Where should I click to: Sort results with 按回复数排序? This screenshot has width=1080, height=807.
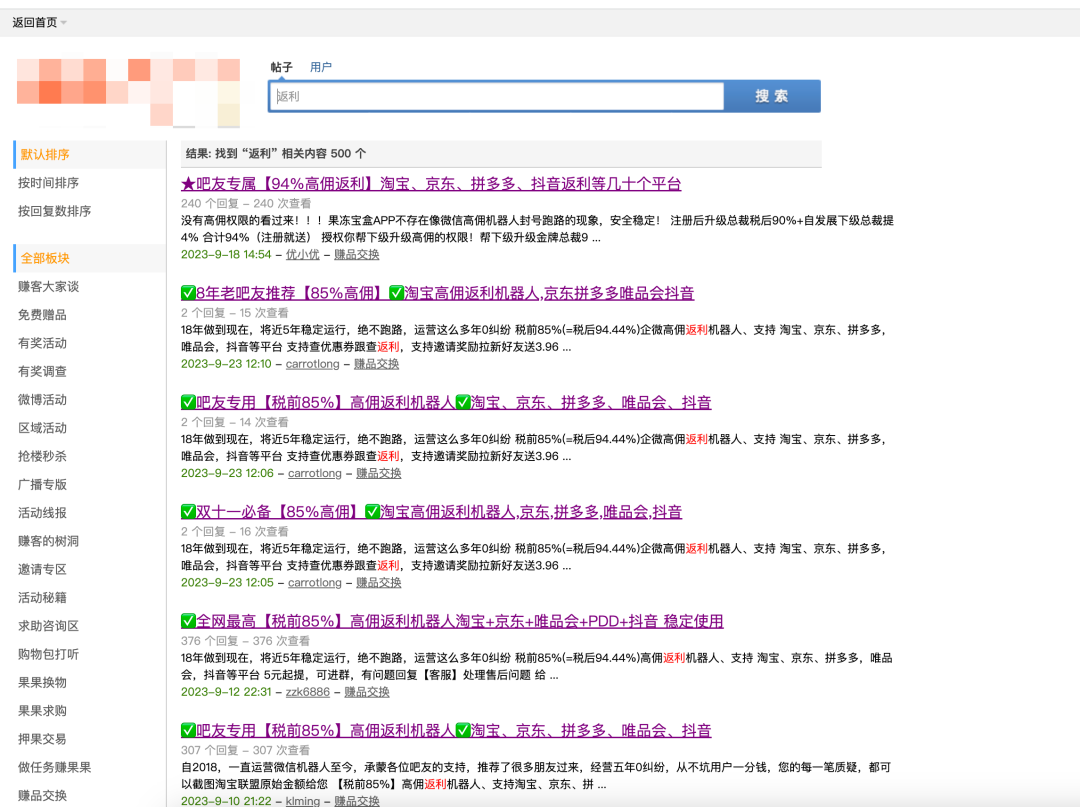coord(54,211)
